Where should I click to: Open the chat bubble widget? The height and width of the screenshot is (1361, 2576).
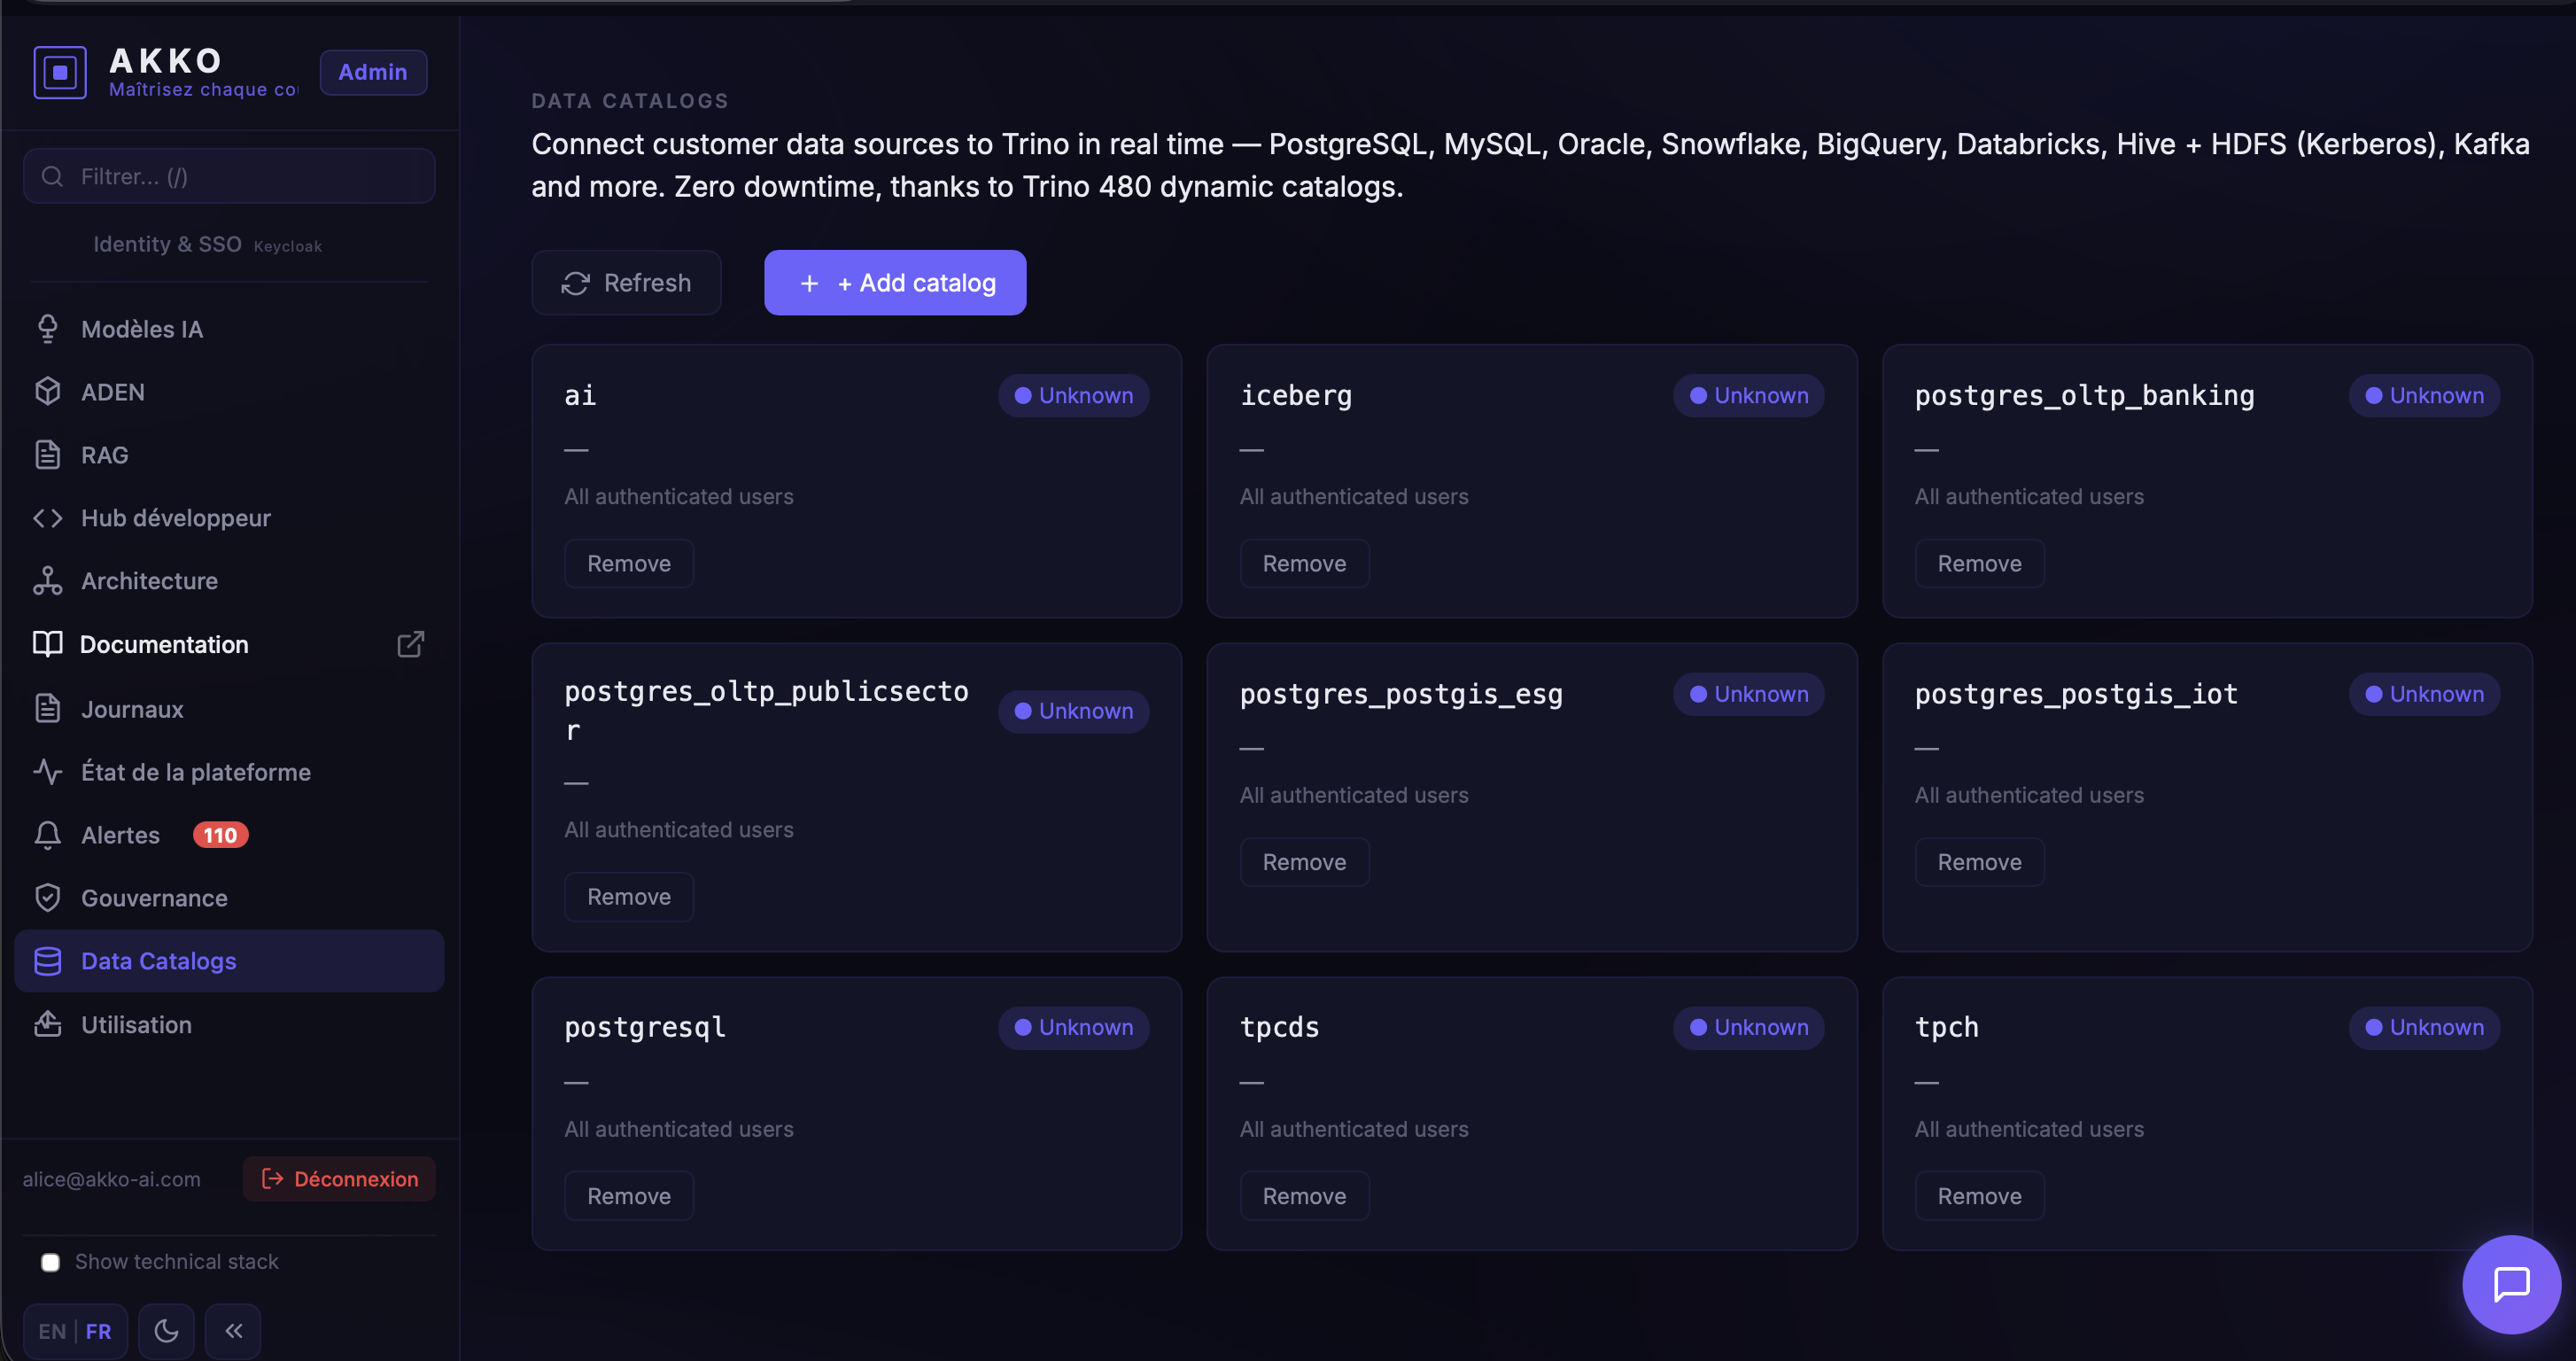2511,1284
